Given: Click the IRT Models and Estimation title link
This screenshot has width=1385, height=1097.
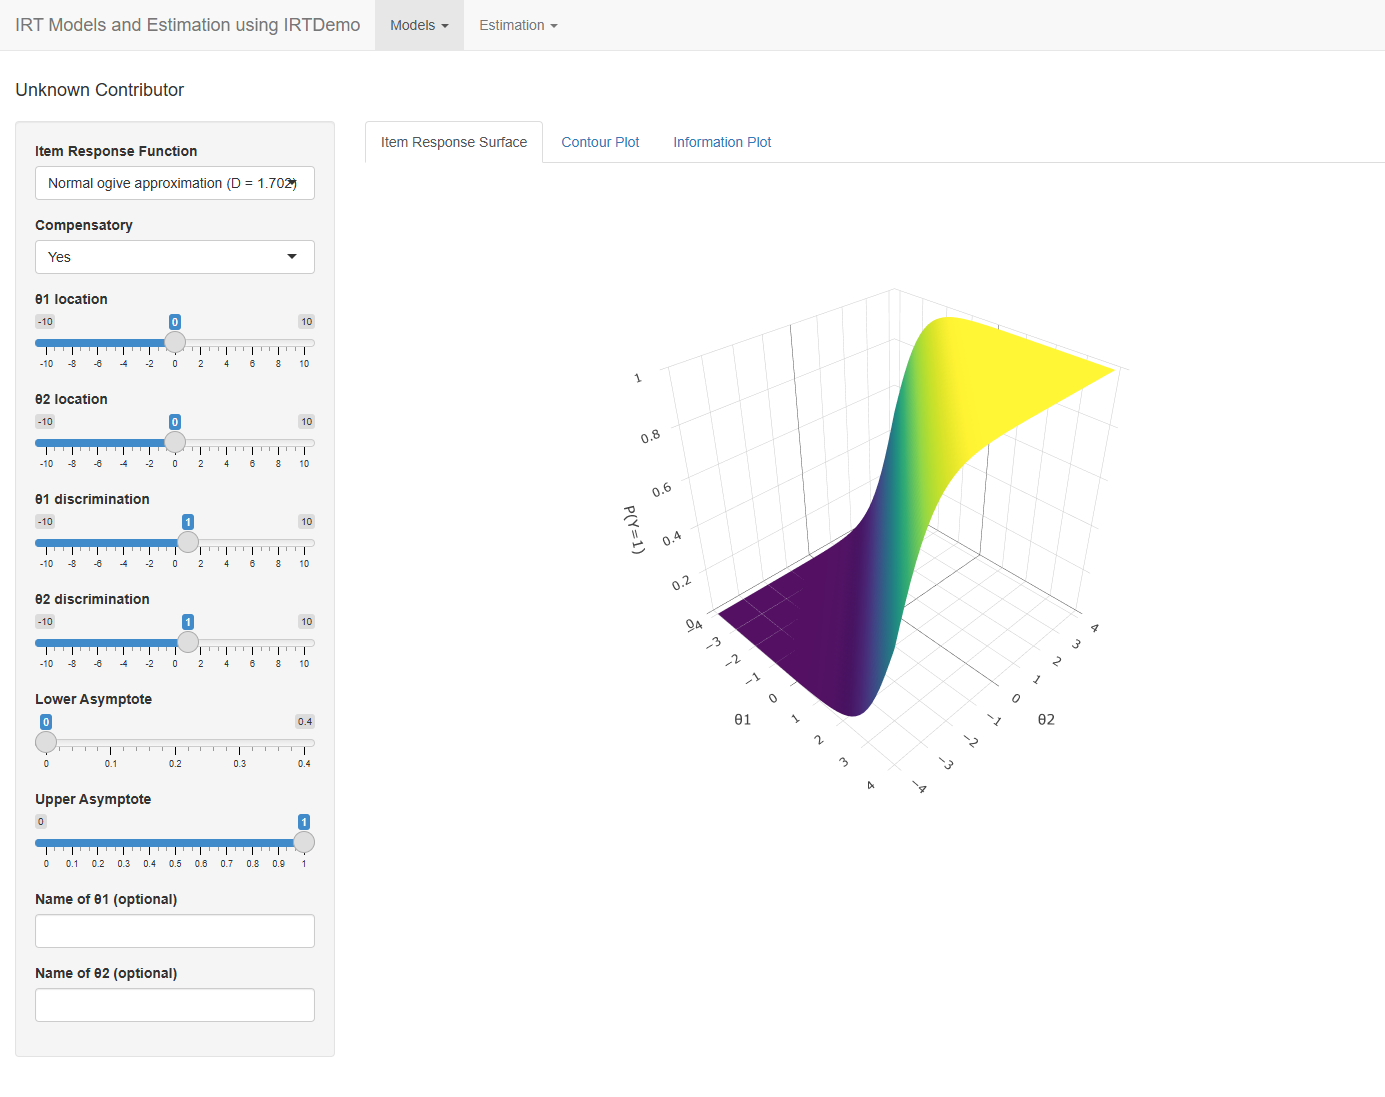Looking at the screenshot, I should [x=188, y=25].
